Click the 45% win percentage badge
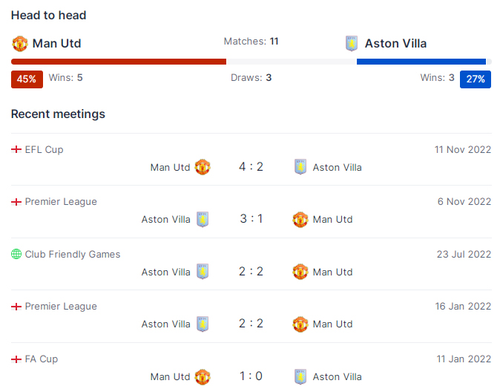 27,79
